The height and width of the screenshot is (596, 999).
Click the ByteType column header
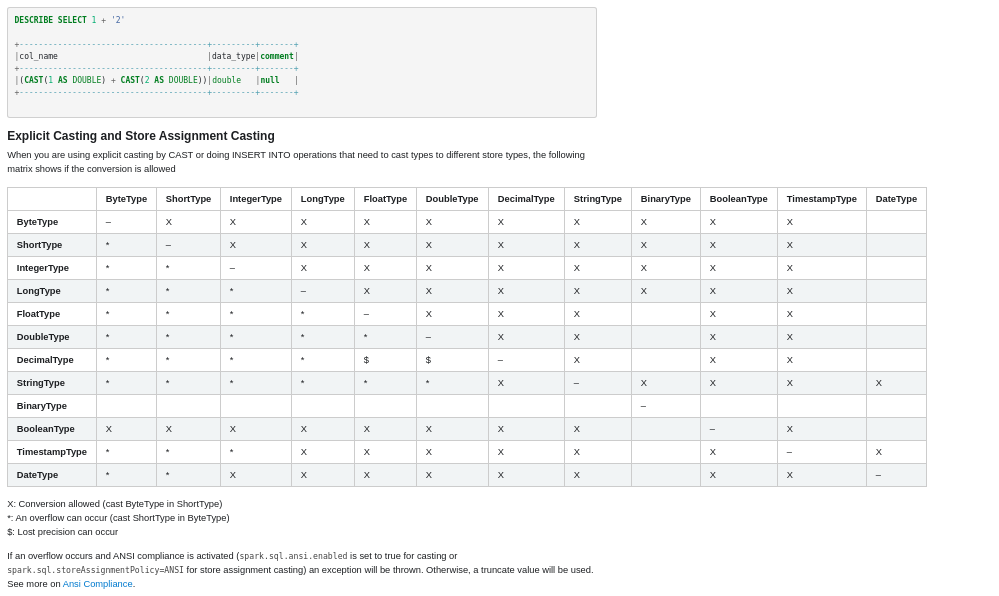pos(126,199)
